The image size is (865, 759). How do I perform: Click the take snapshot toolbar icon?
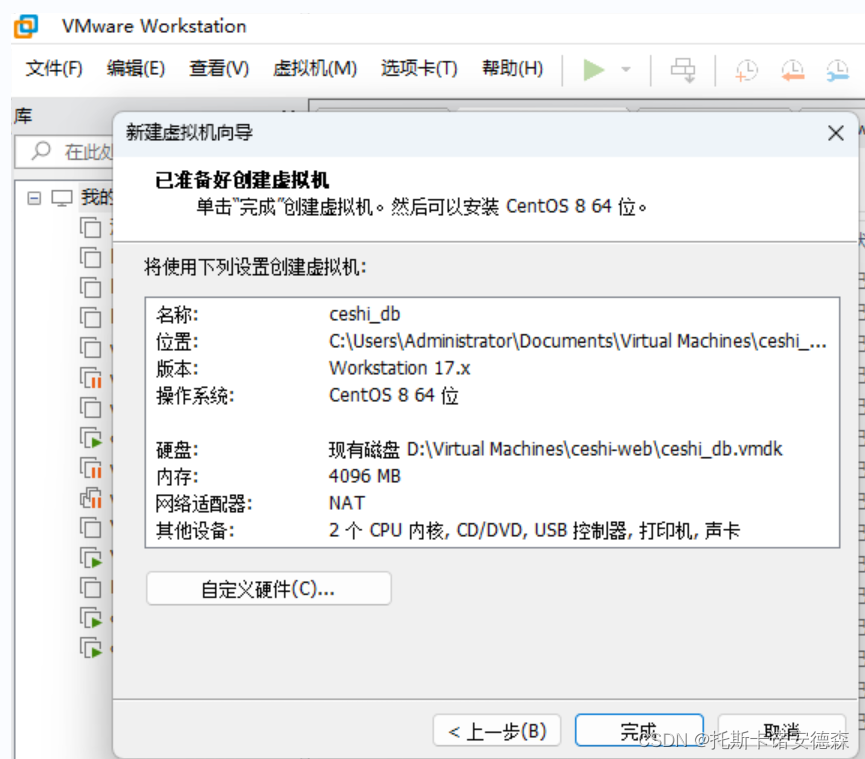click(x=746, y=71)
